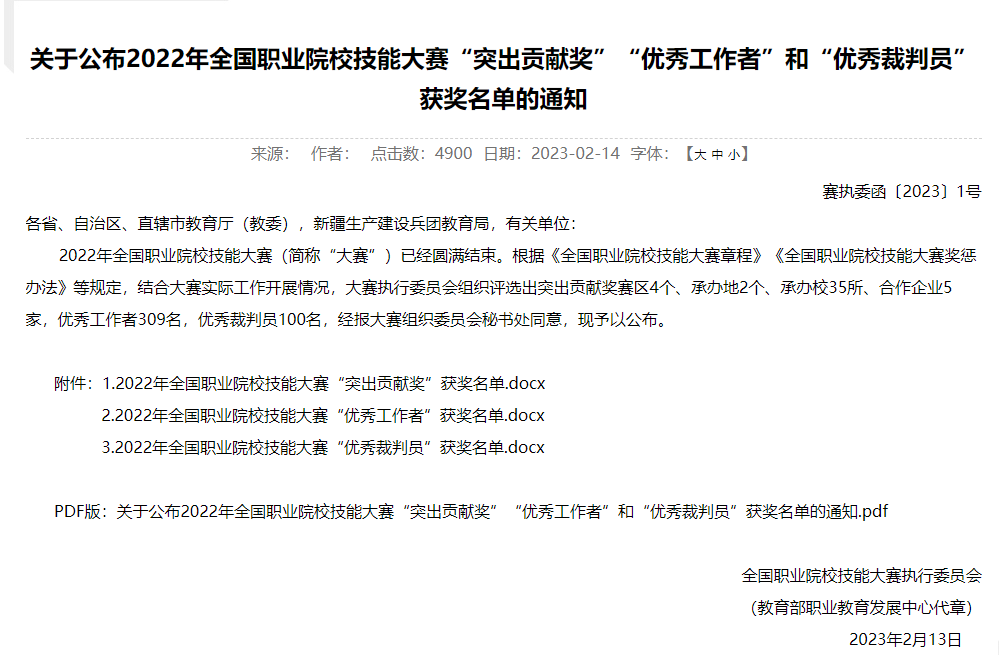999x655 pixels.
Task: Set font size to large (大)
Action: [700, 154]
